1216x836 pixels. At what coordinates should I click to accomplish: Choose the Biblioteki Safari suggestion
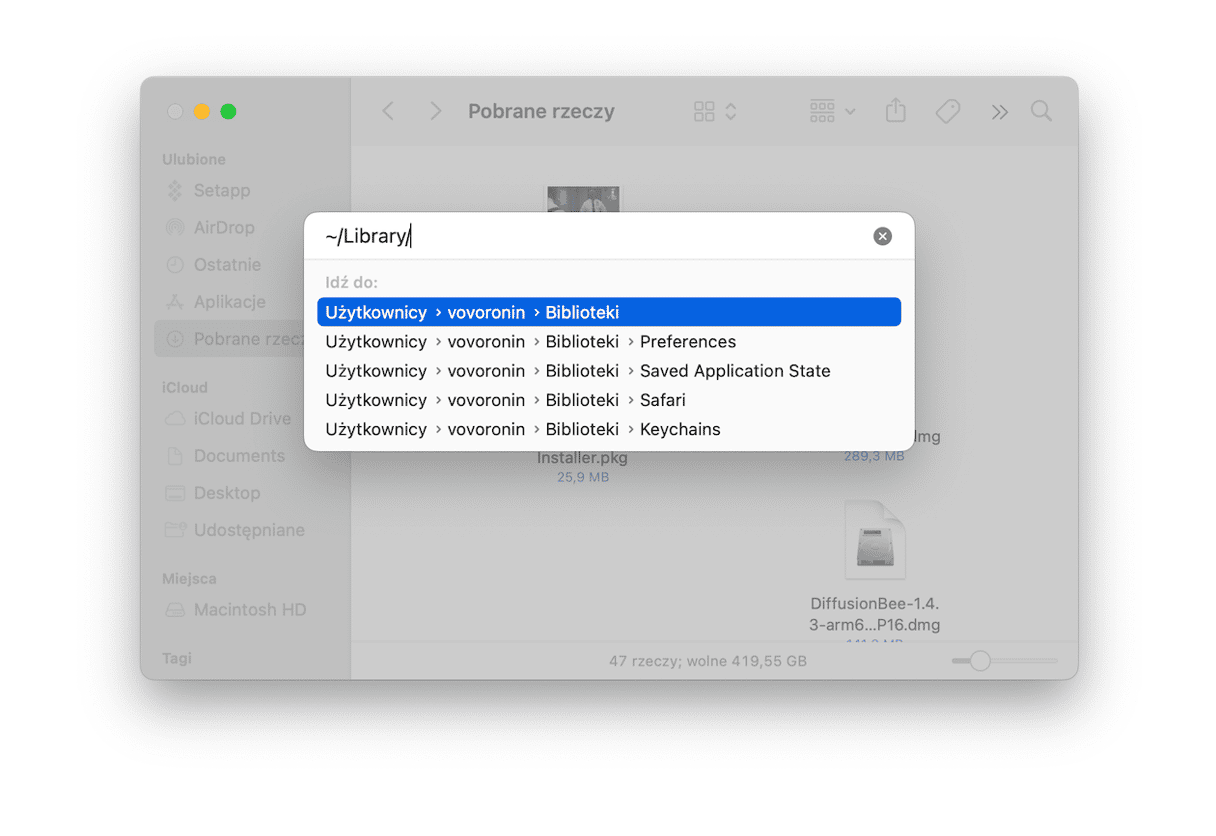click(x=609, y=400)
